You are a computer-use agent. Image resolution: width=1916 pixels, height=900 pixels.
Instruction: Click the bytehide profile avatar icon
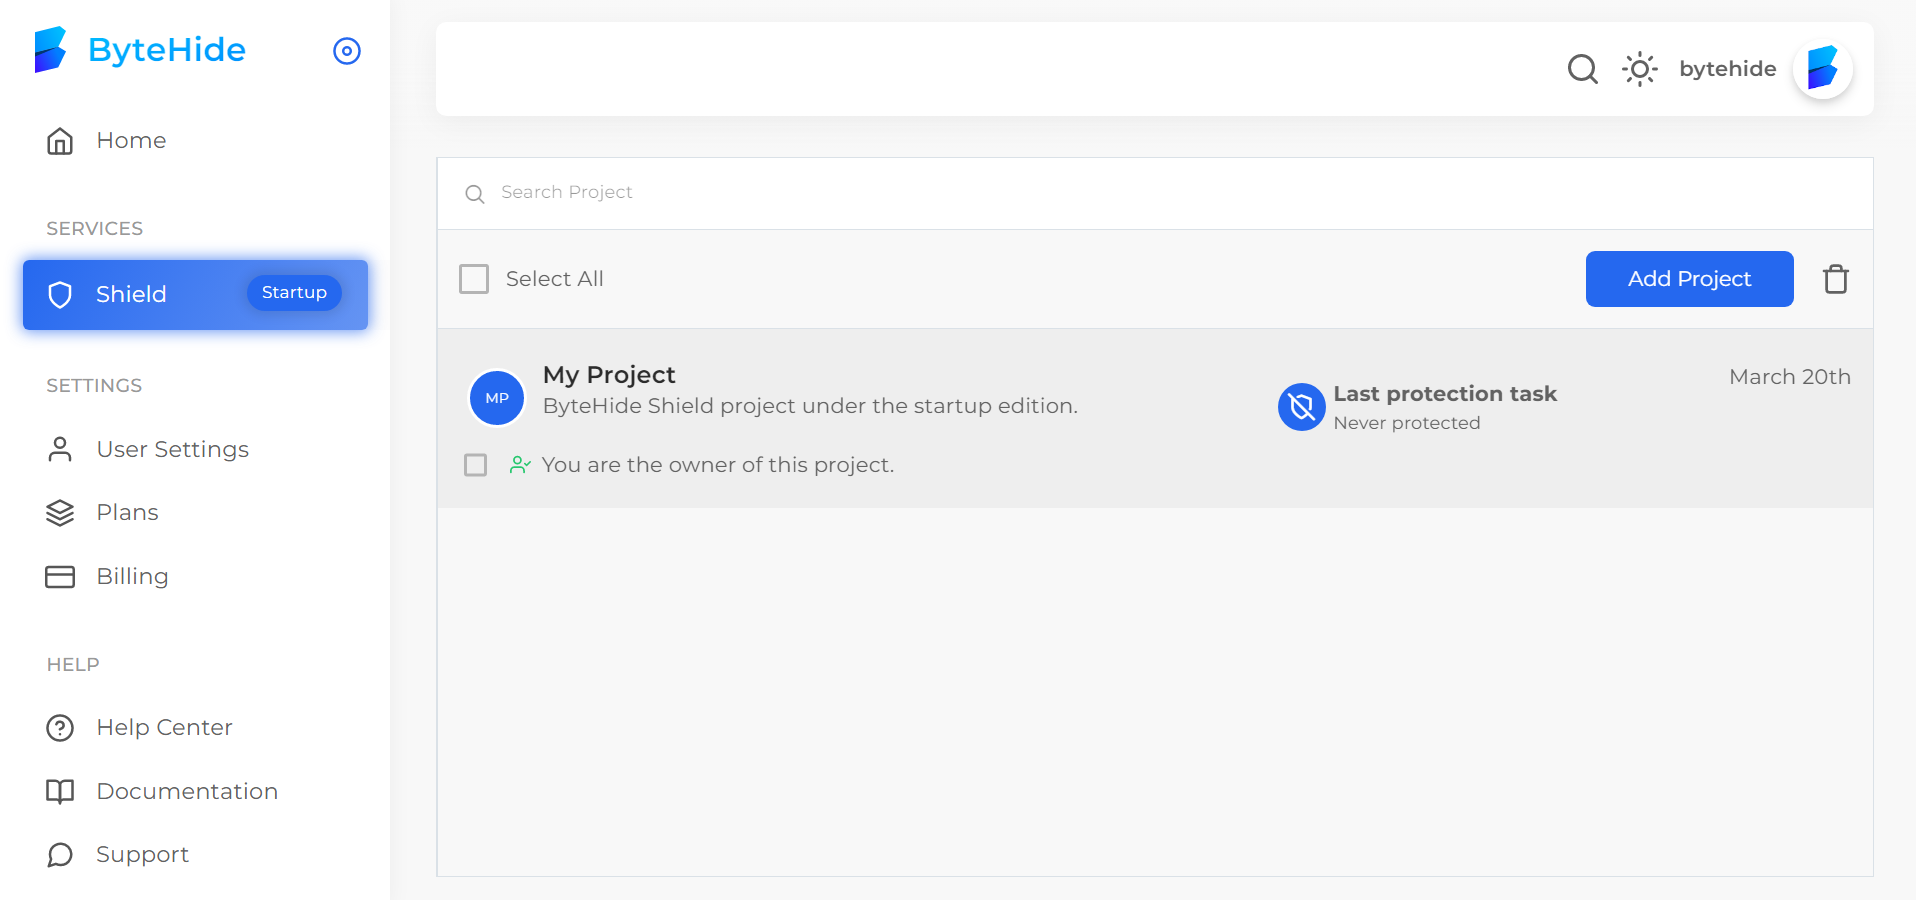click(x=1823, y=68)
